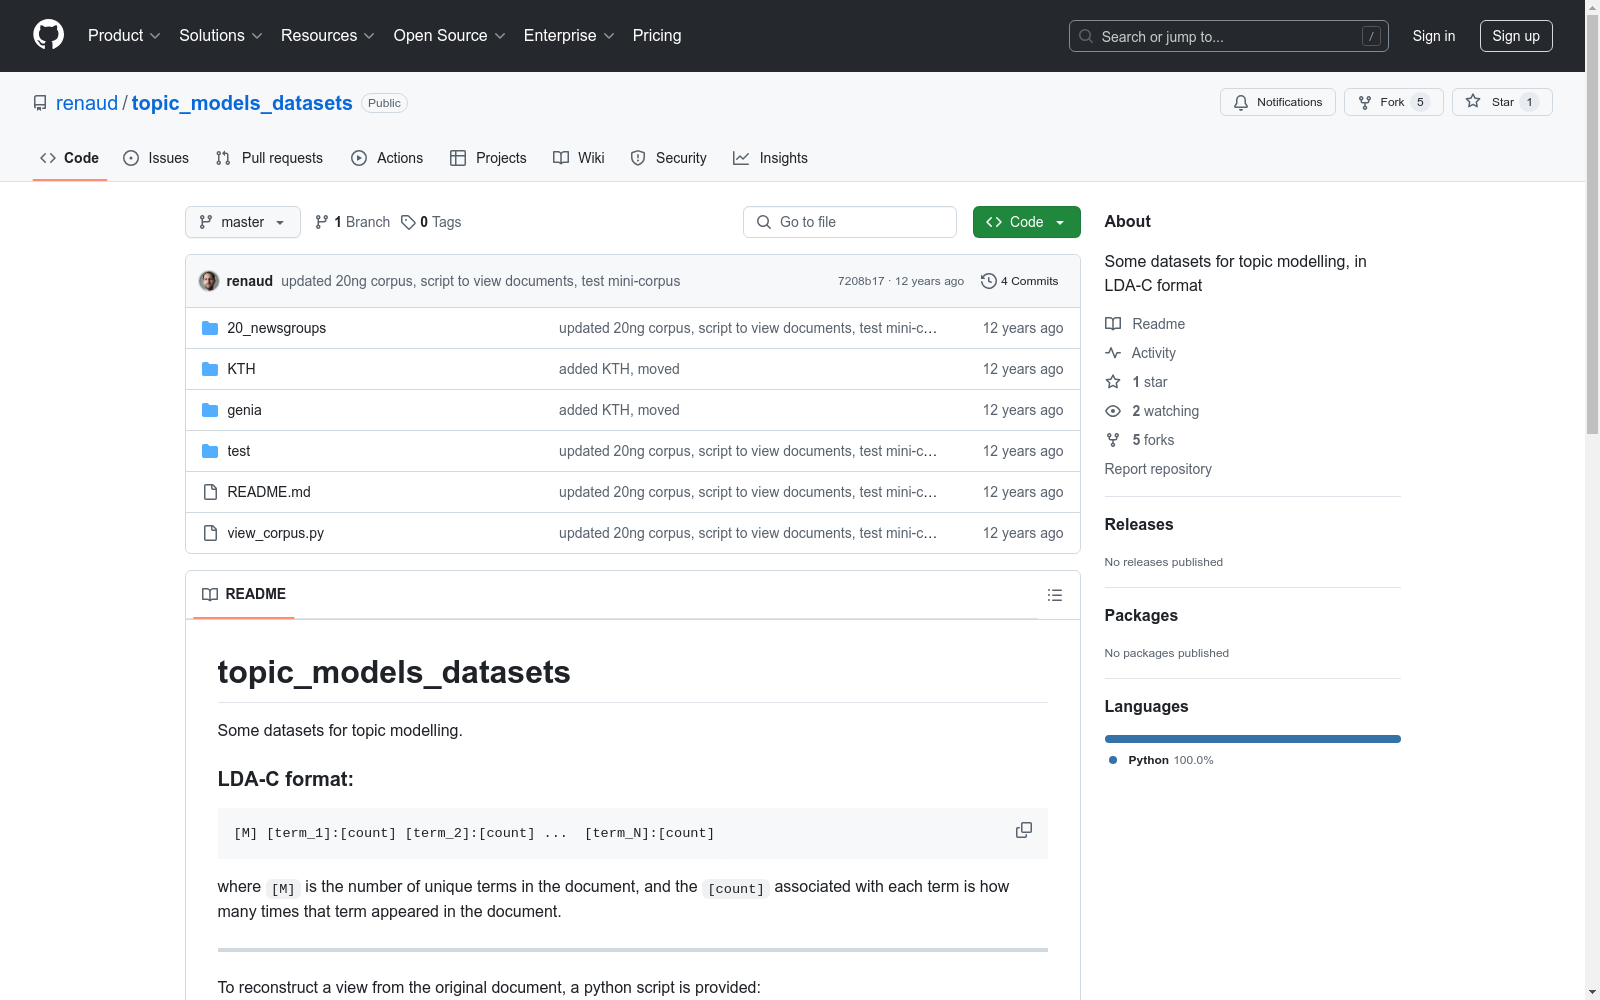Open the Releases heading link
Image resolution: width=1600 pixels, height=1000 pixels.
tap(1139, 524)
